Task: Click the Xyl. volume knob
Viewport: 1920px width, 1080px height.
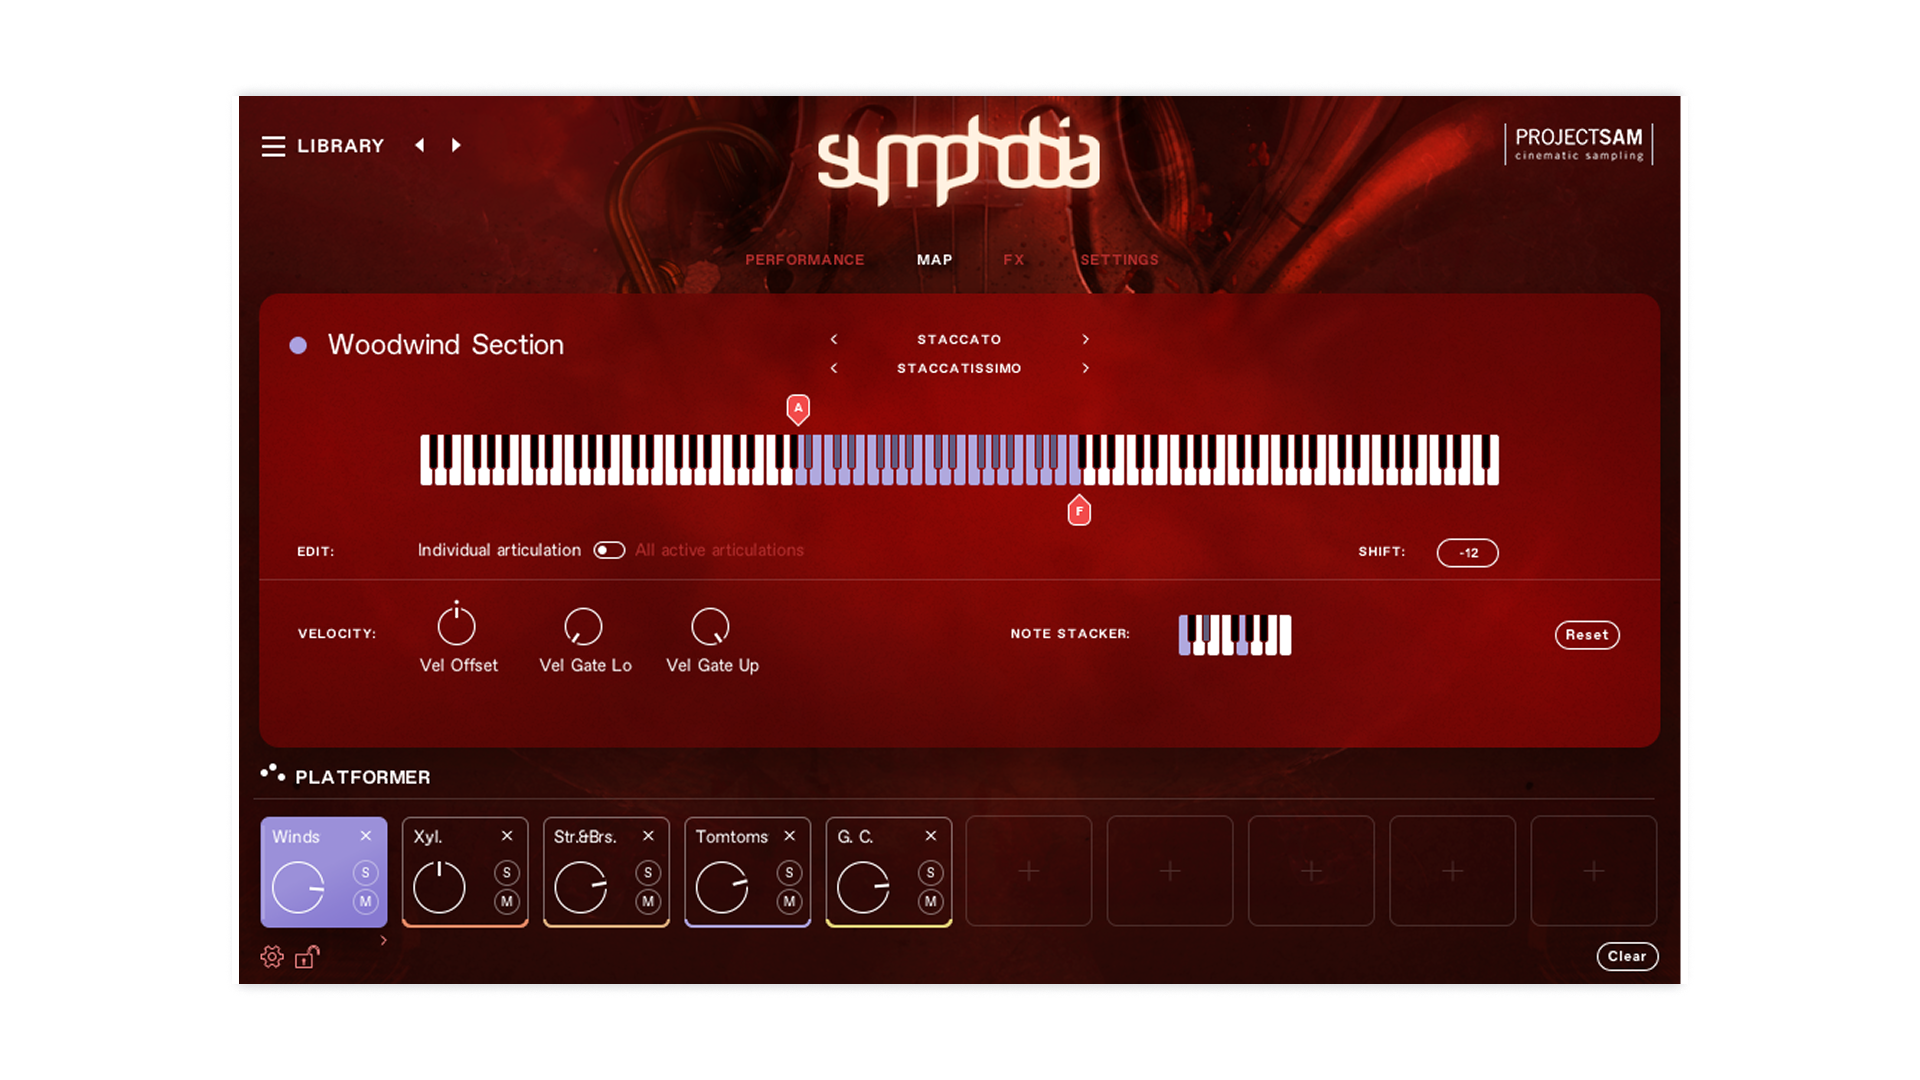Action: click(x=440, y=887)
